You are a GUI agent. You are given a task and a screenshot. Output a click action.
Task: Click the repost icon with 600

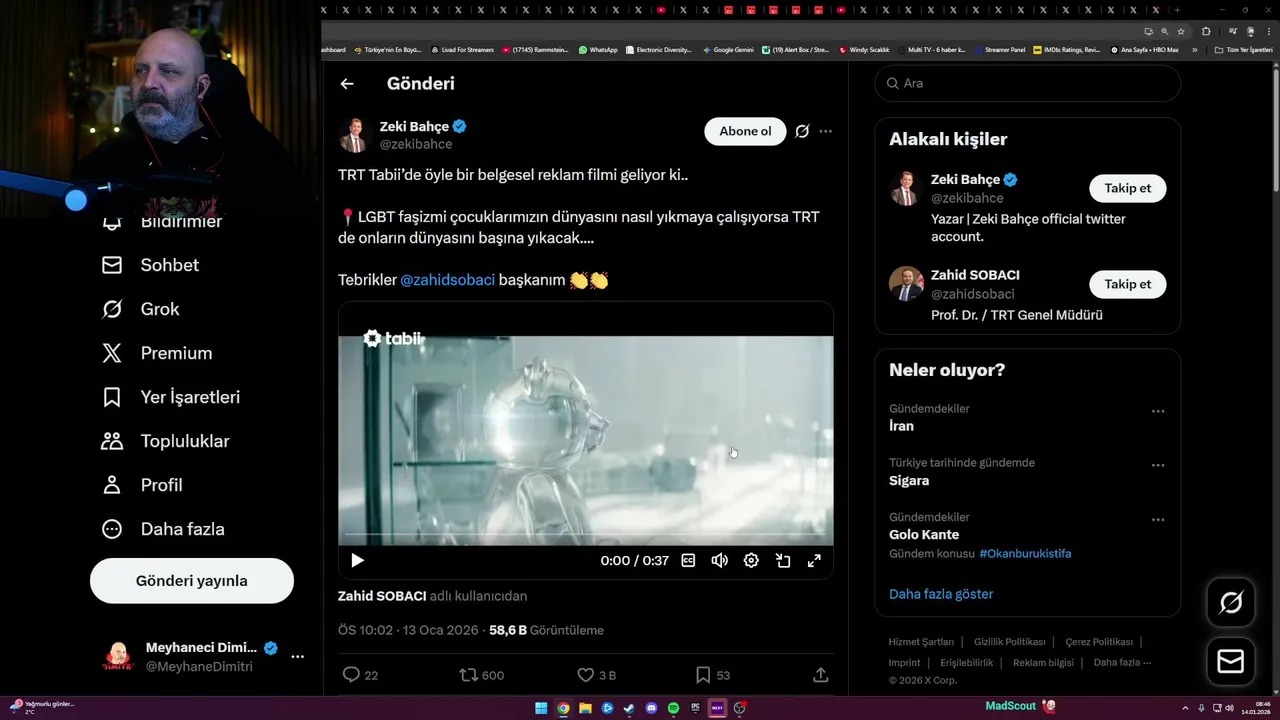(x=468, y=675)
